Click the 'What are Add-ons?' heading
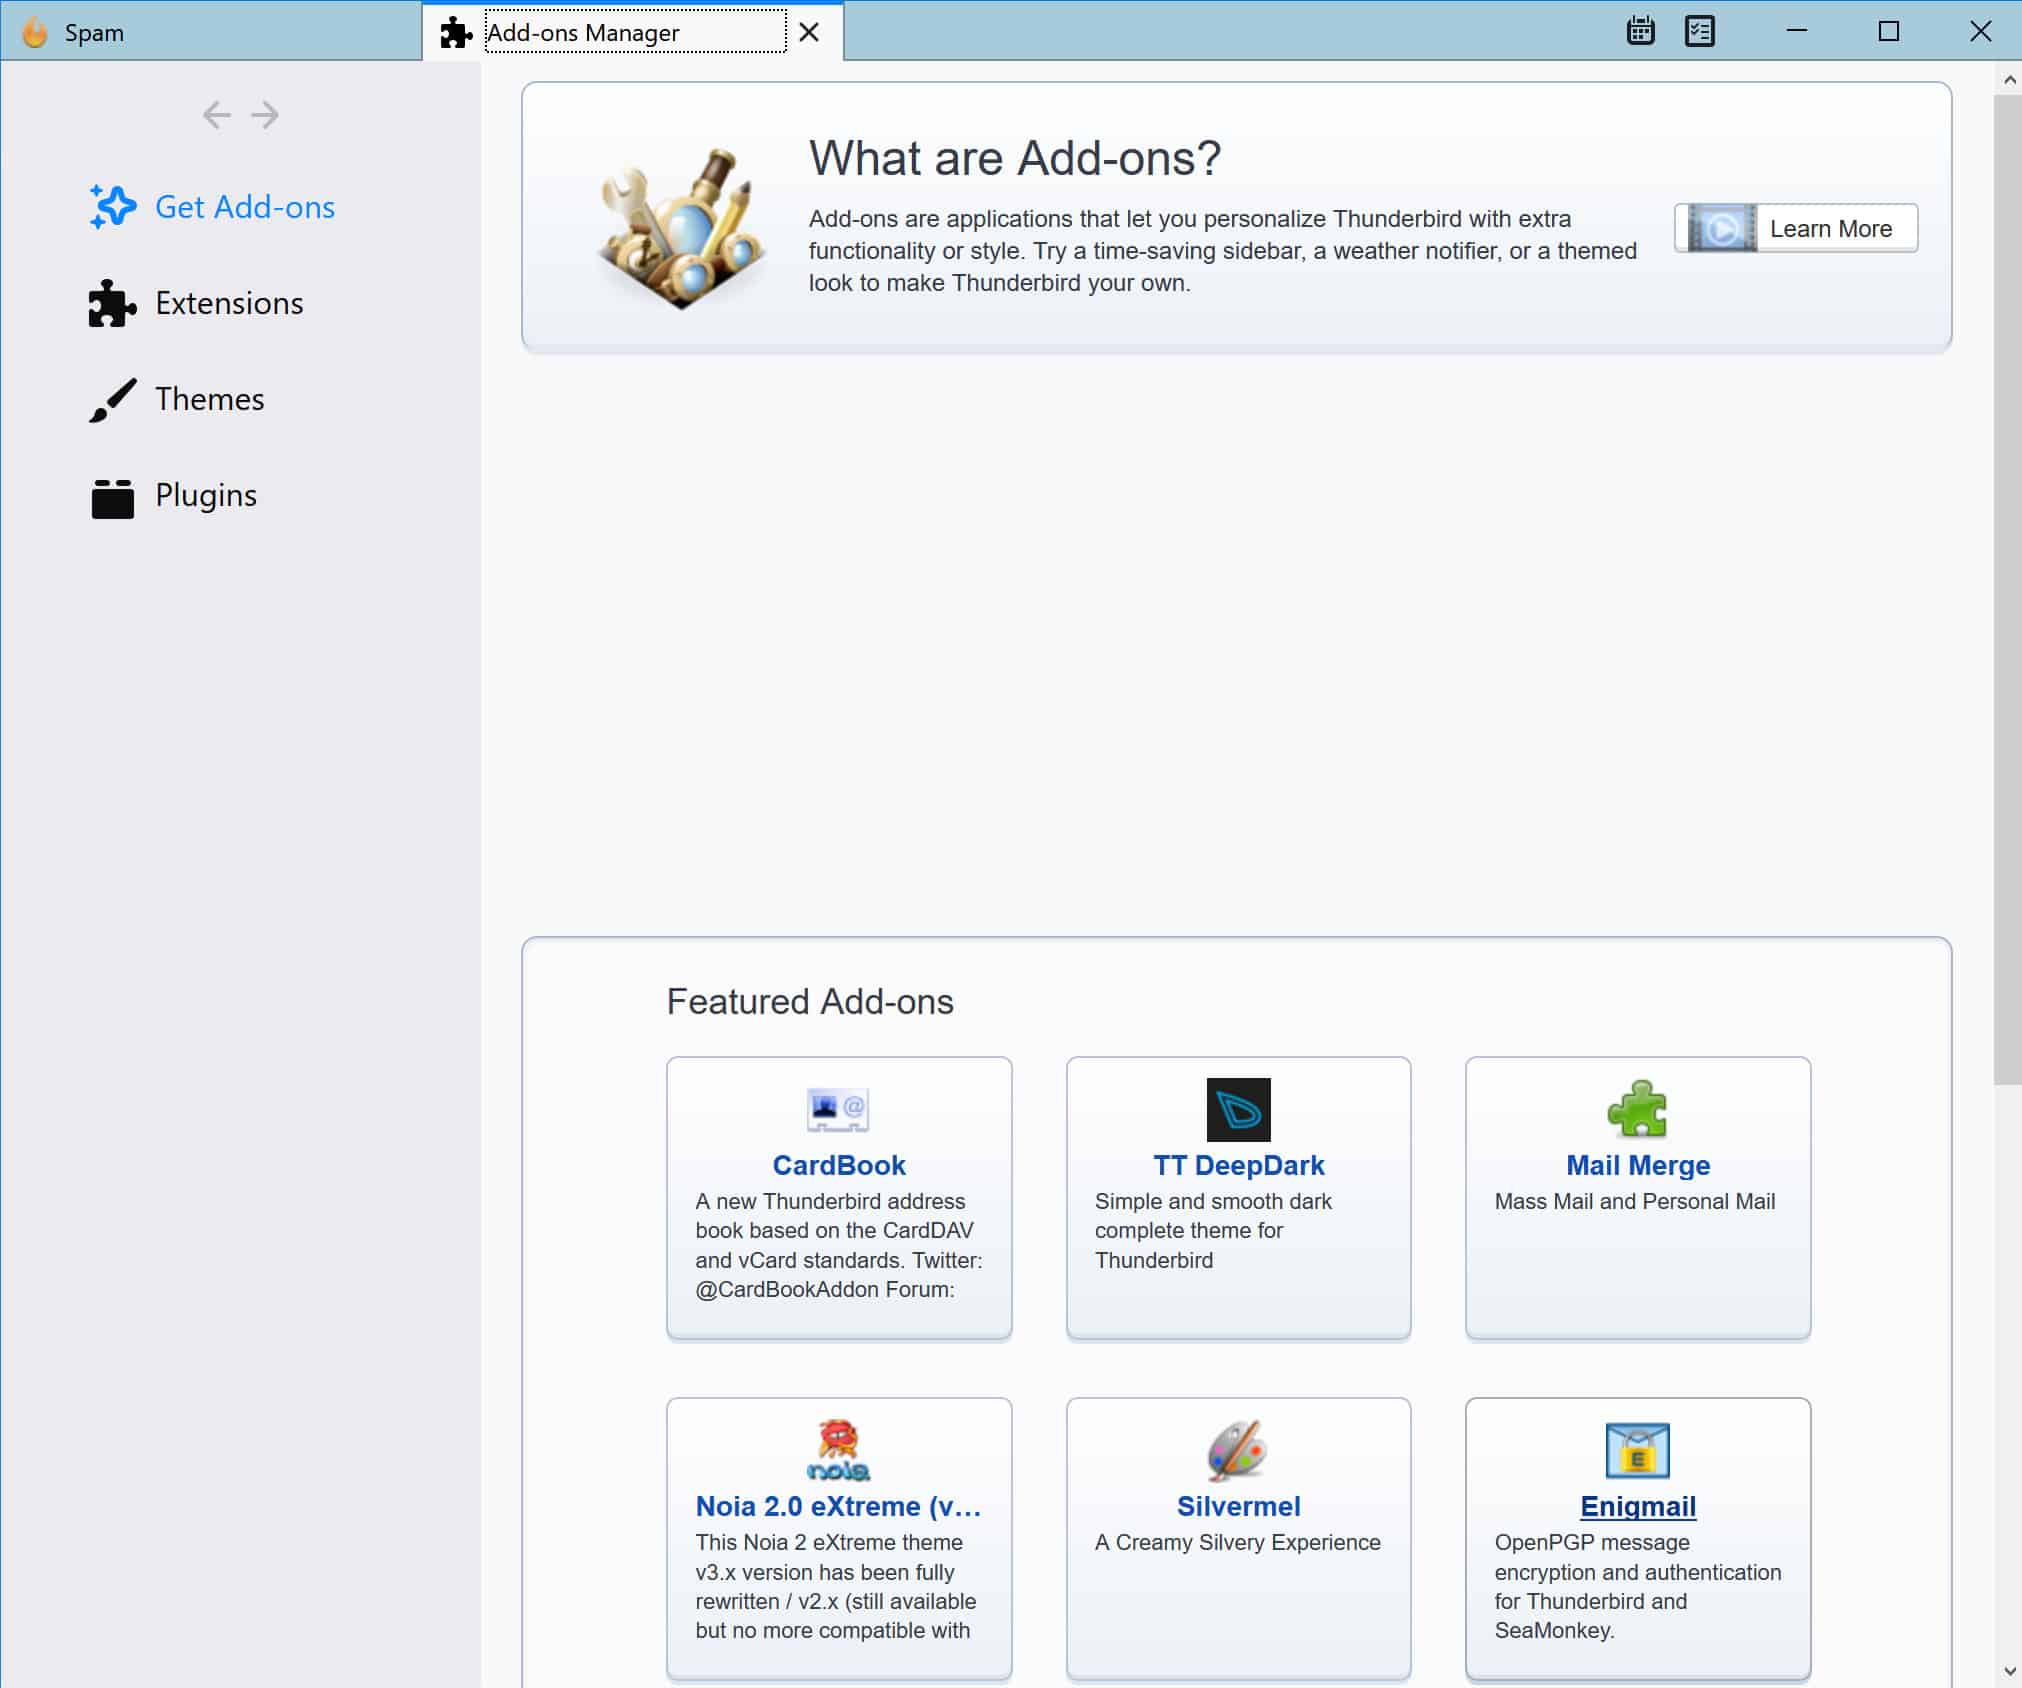2022x1688 pixels. (1015, 158)
